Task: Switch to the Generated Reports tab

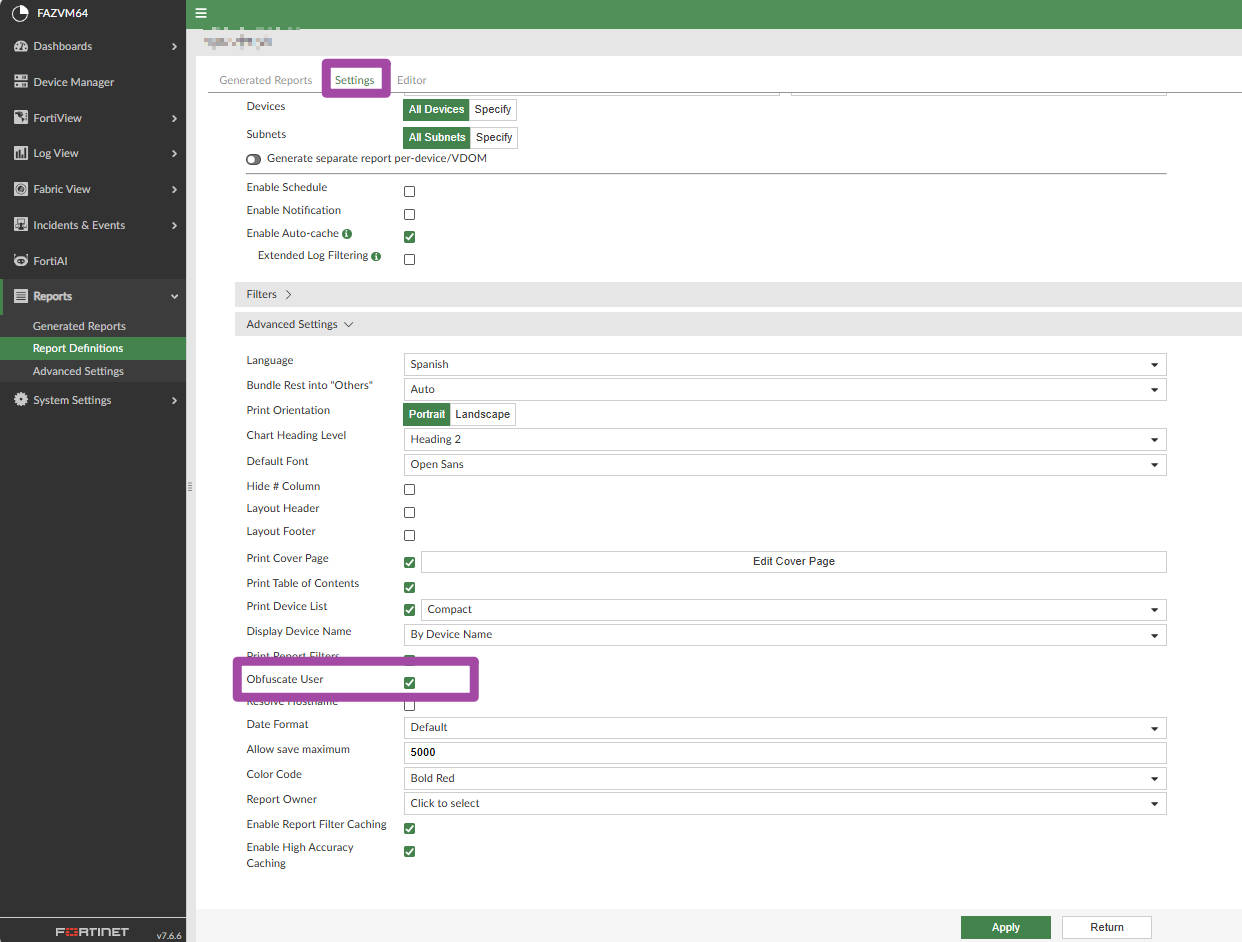Action: (266, 80)
